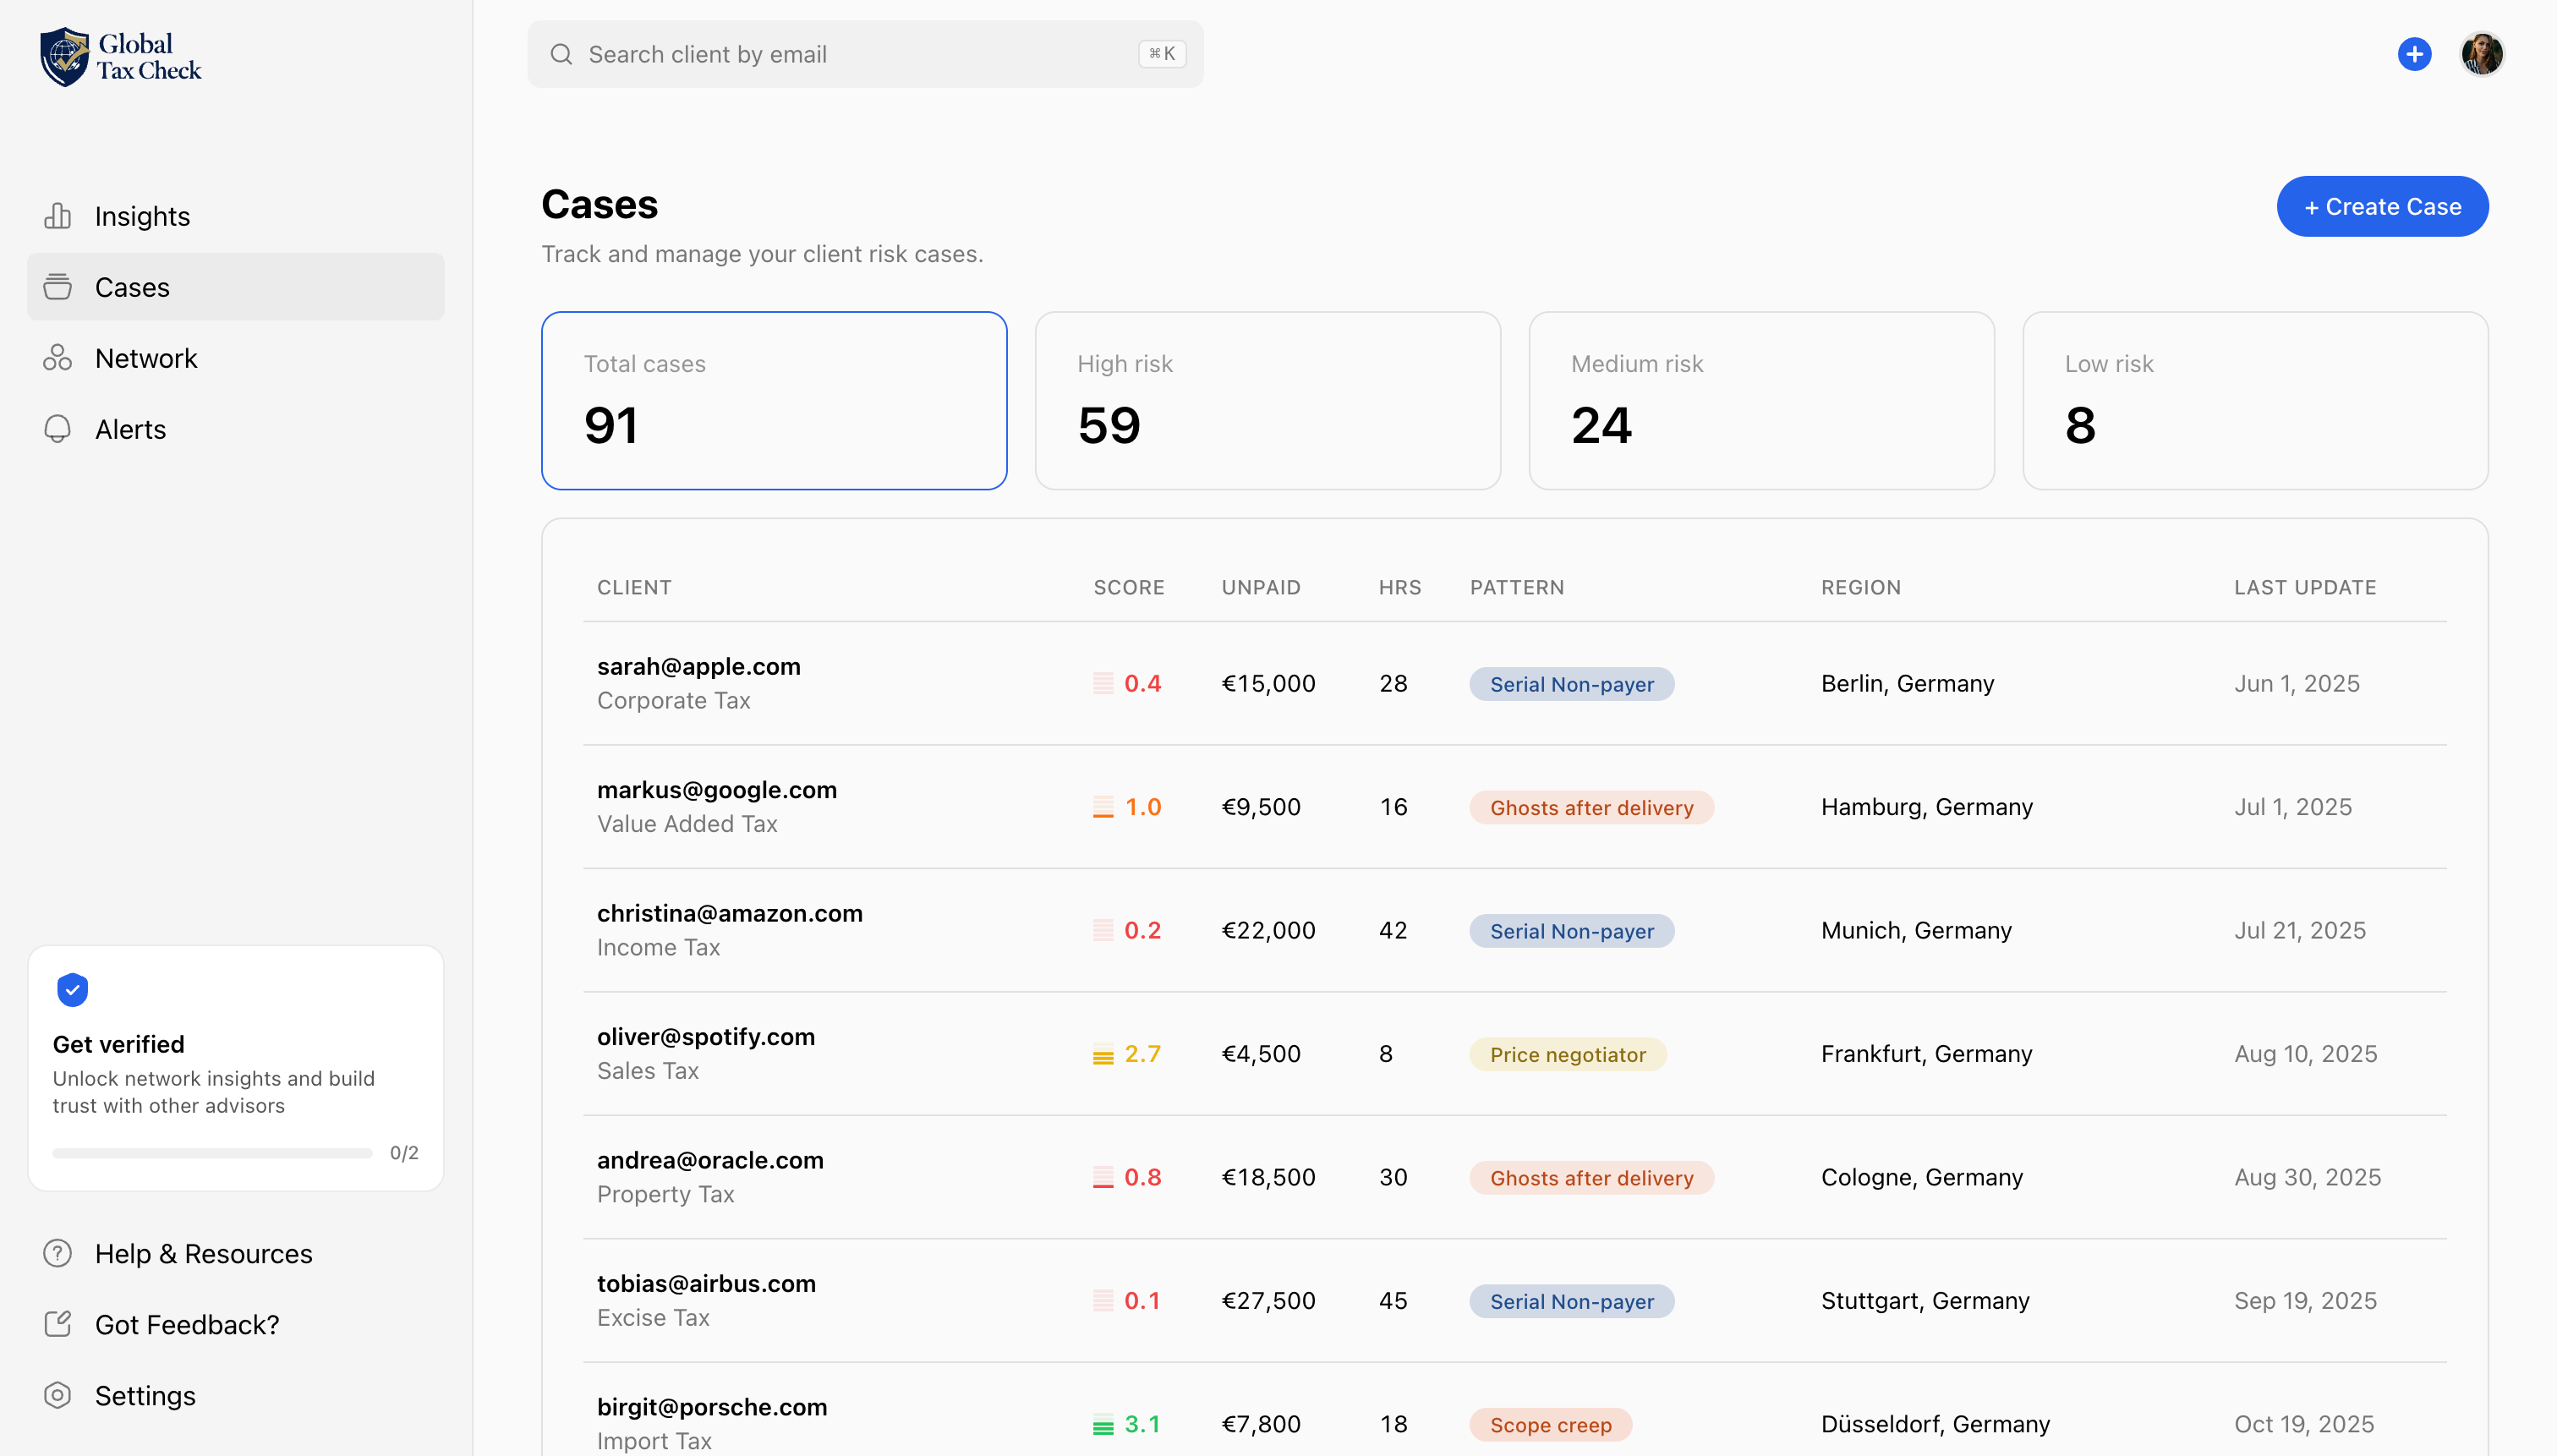Open christina@amazon.com case
Image resolution: width=2557 pixels, height=1456 pixels.
pos(1515,930)
